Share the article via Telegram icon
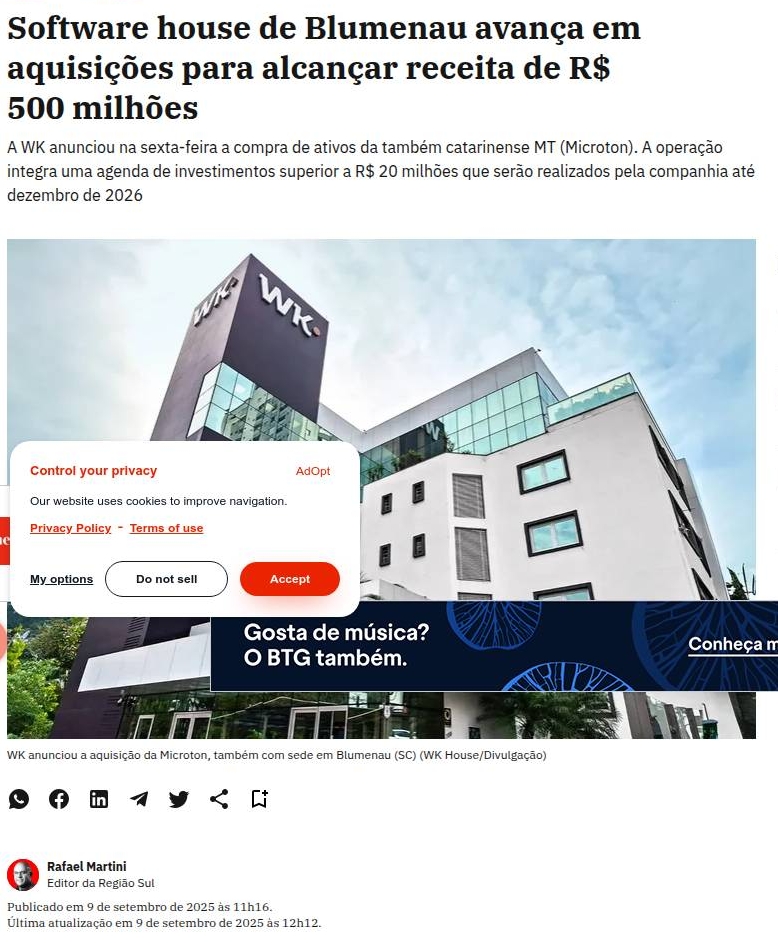Image resolution: width=778 pixels, height=943 pixels. pos(139,799)
